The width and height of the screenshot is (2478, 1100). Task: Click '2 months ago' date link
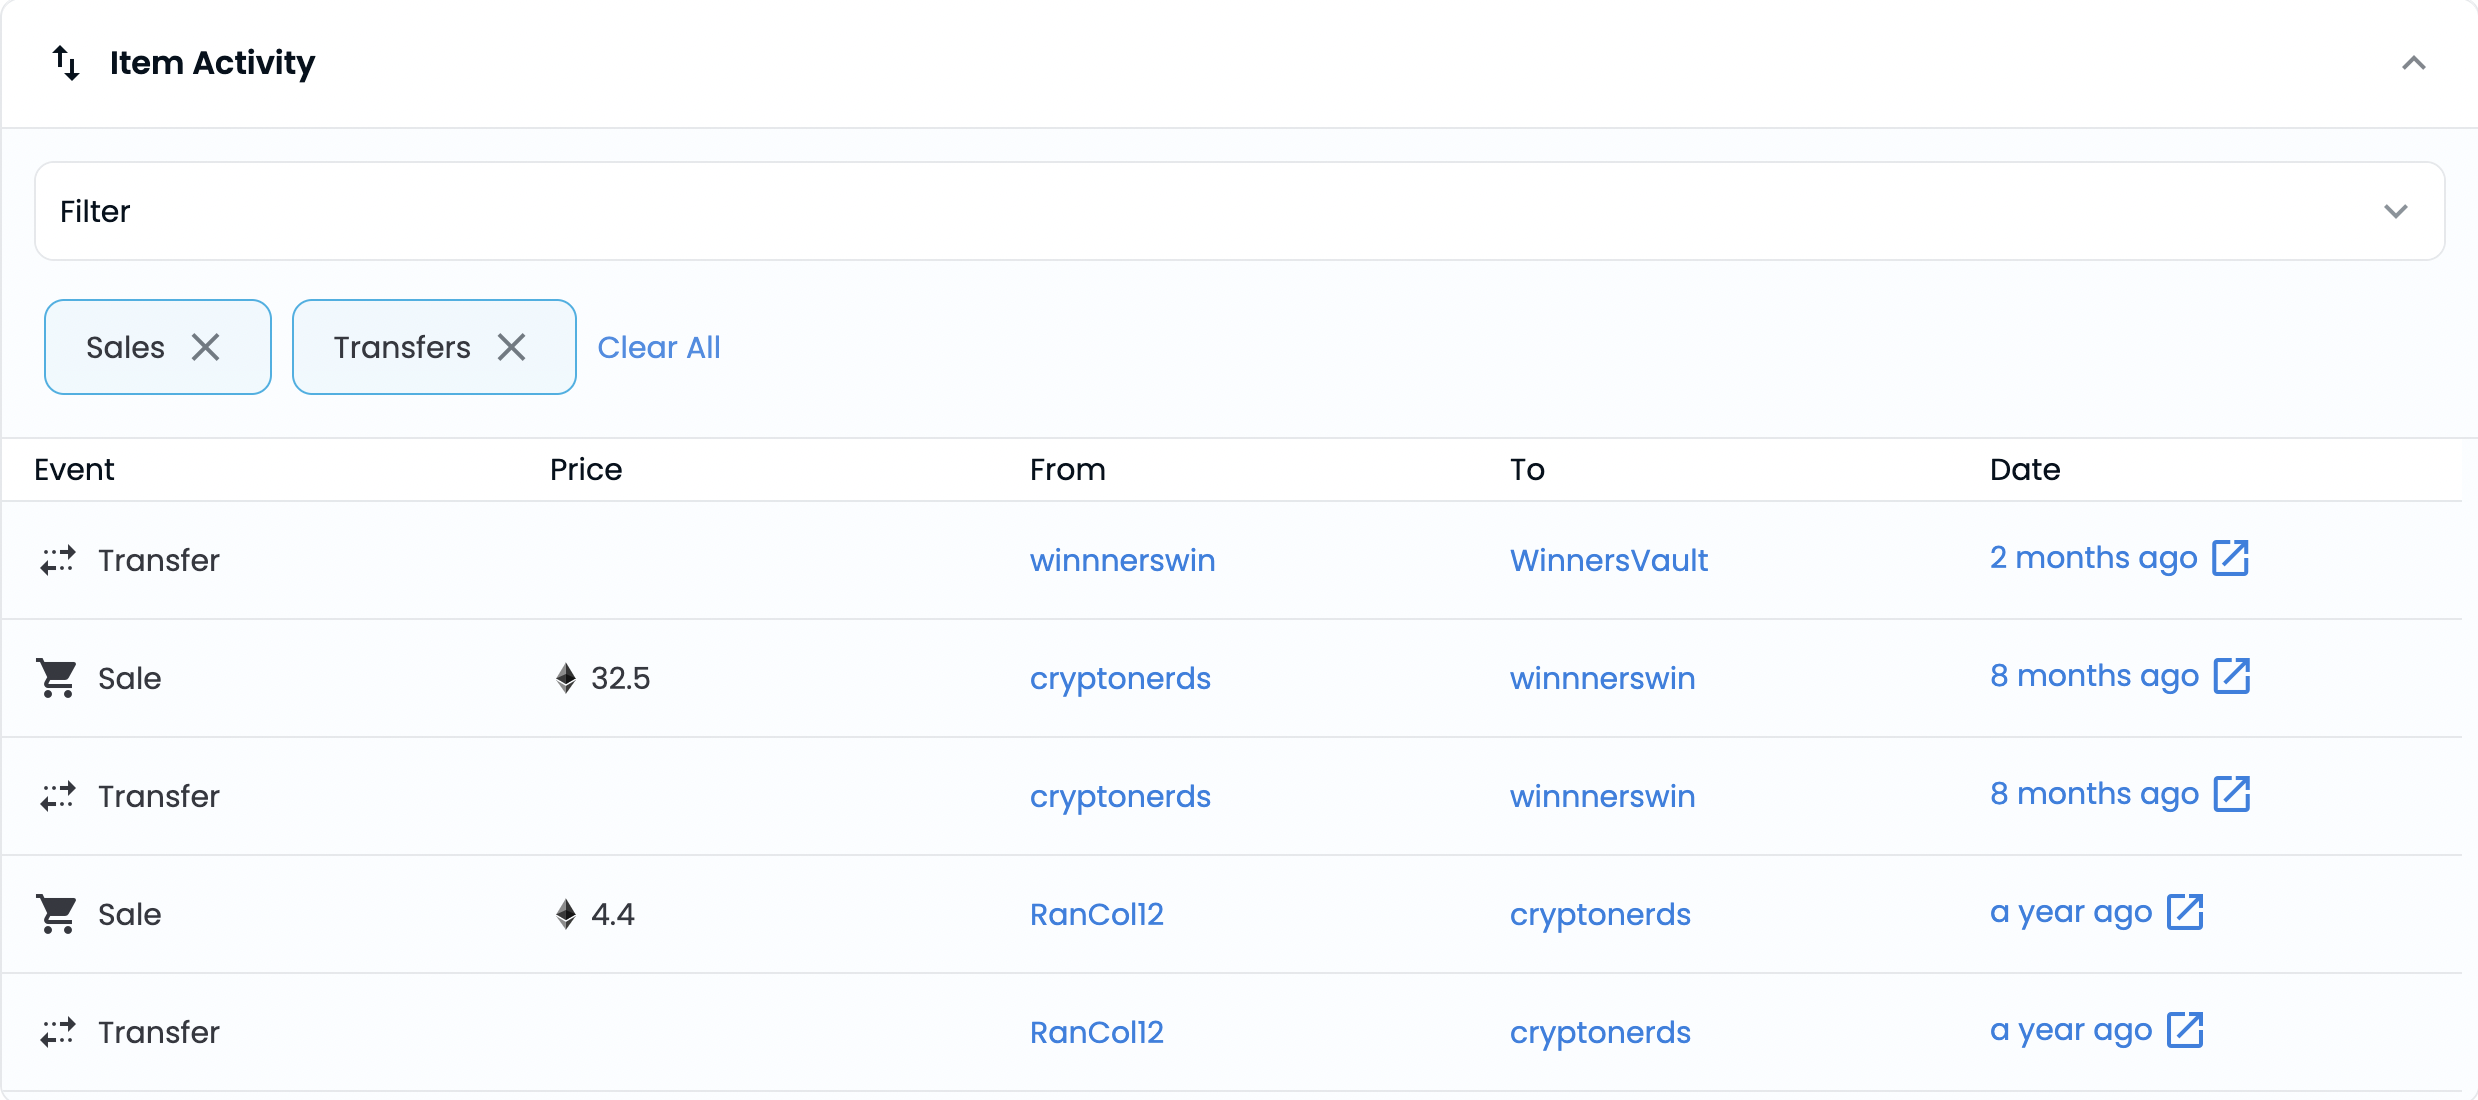tap(2094, 558)
